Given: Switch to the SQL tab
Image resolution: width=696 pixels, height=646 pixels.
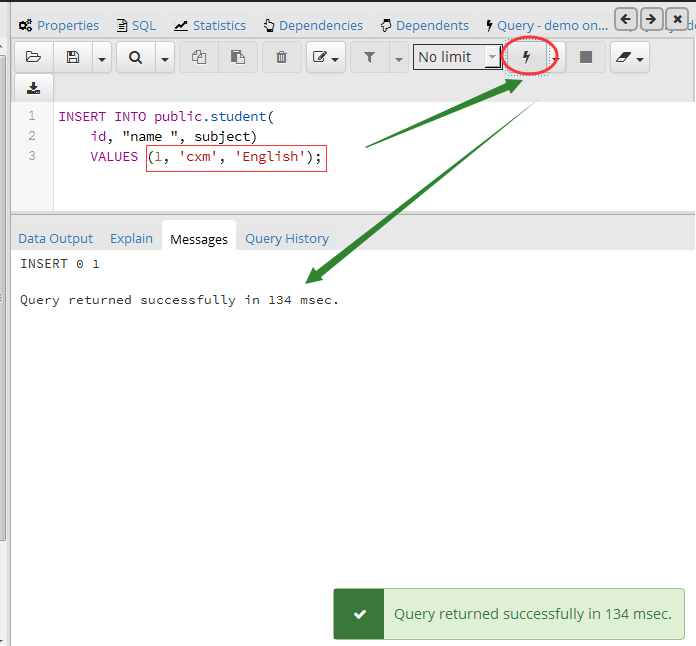Looking at the screenshot, I should 136,25.
